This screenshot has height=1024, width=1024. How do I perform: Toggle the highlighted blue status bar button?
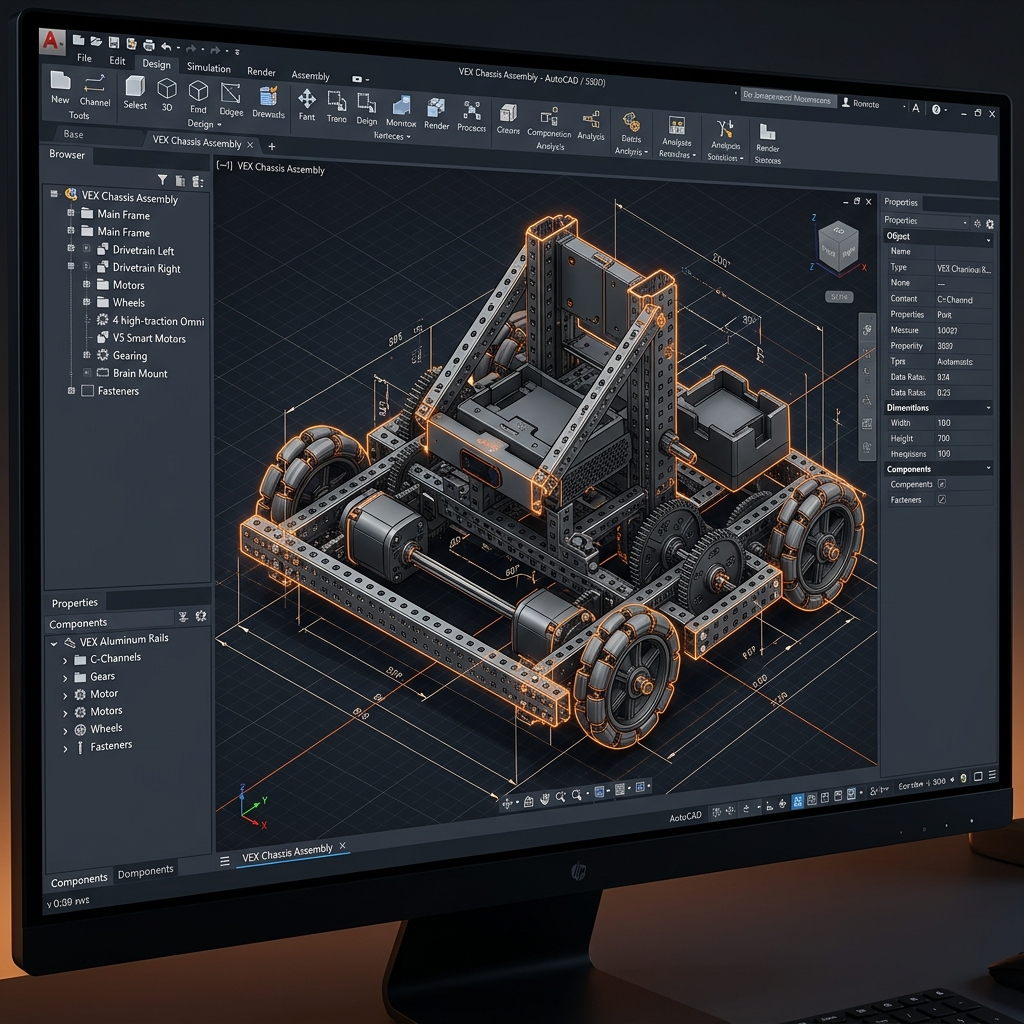[797, 801]
